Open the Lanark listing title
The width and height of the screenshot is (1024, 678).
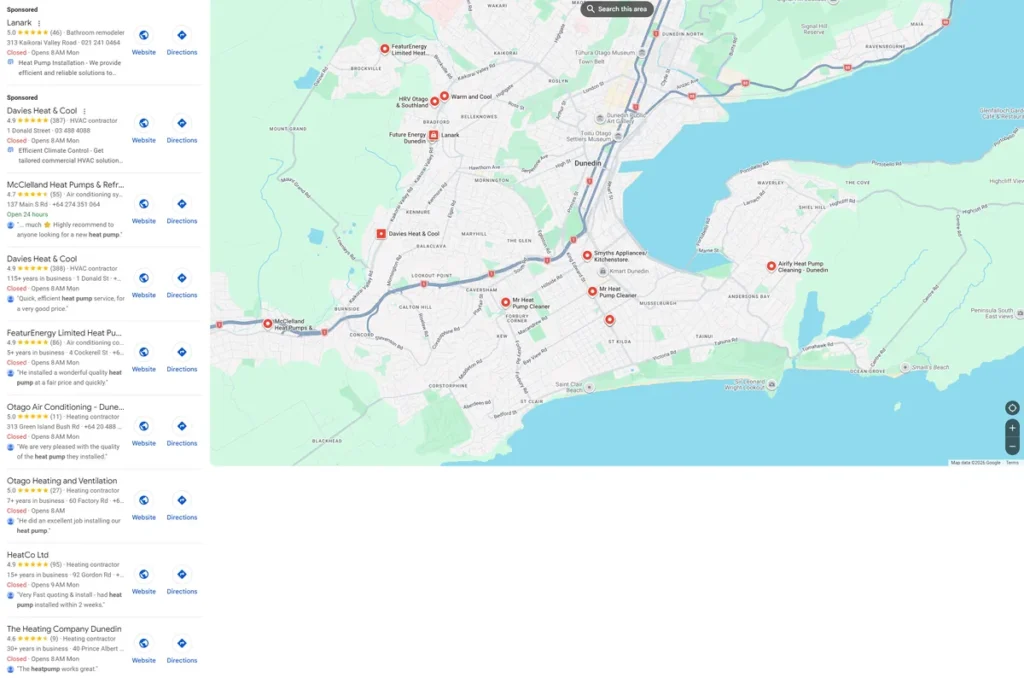click(x=19, y=23)
